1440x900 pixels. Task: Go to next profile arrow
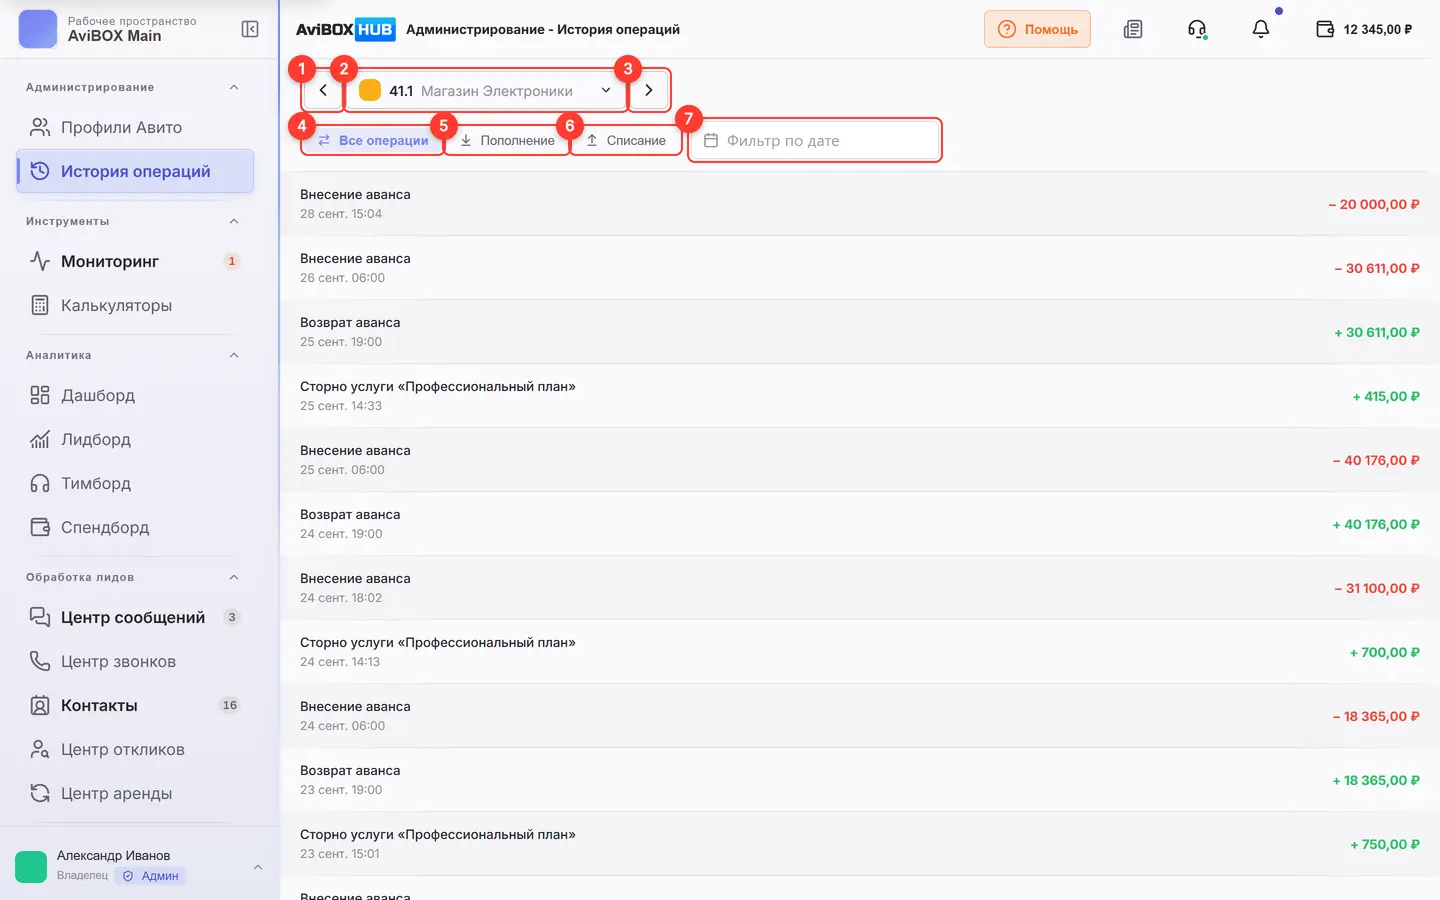tap(648, 90)
